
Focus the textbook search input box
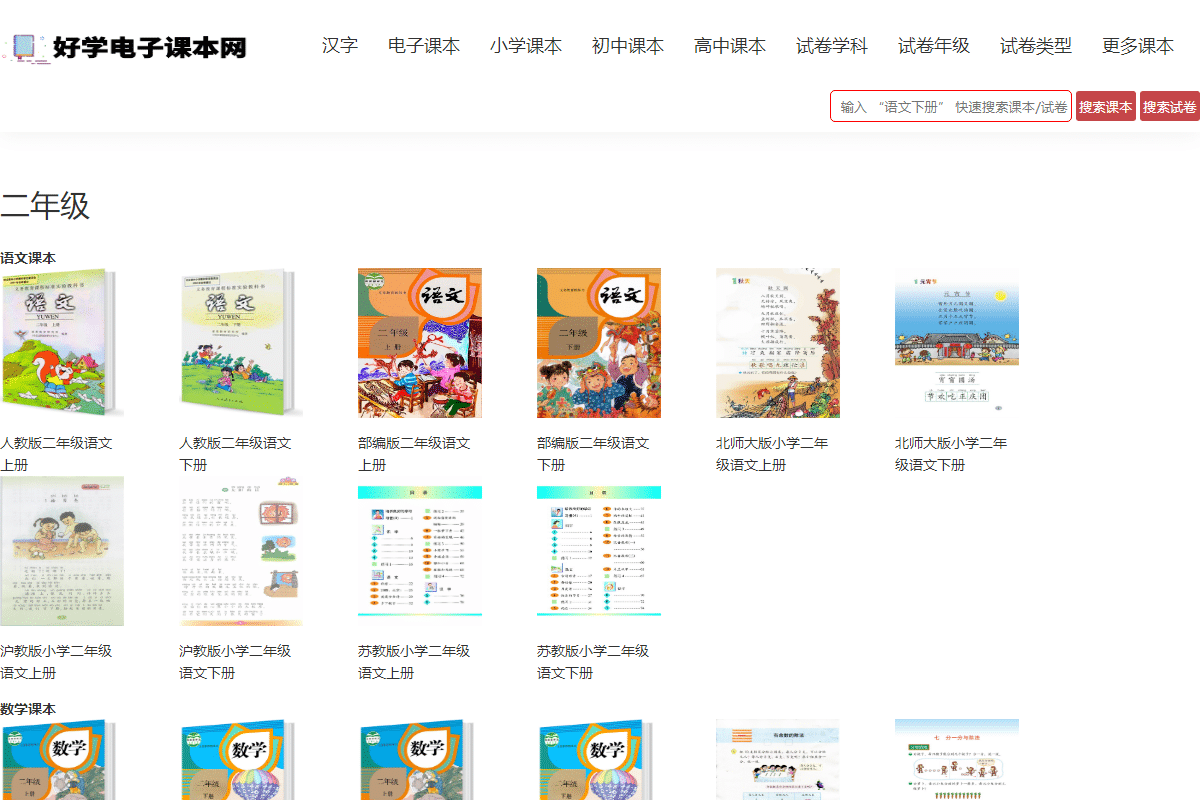click(951, 106)
